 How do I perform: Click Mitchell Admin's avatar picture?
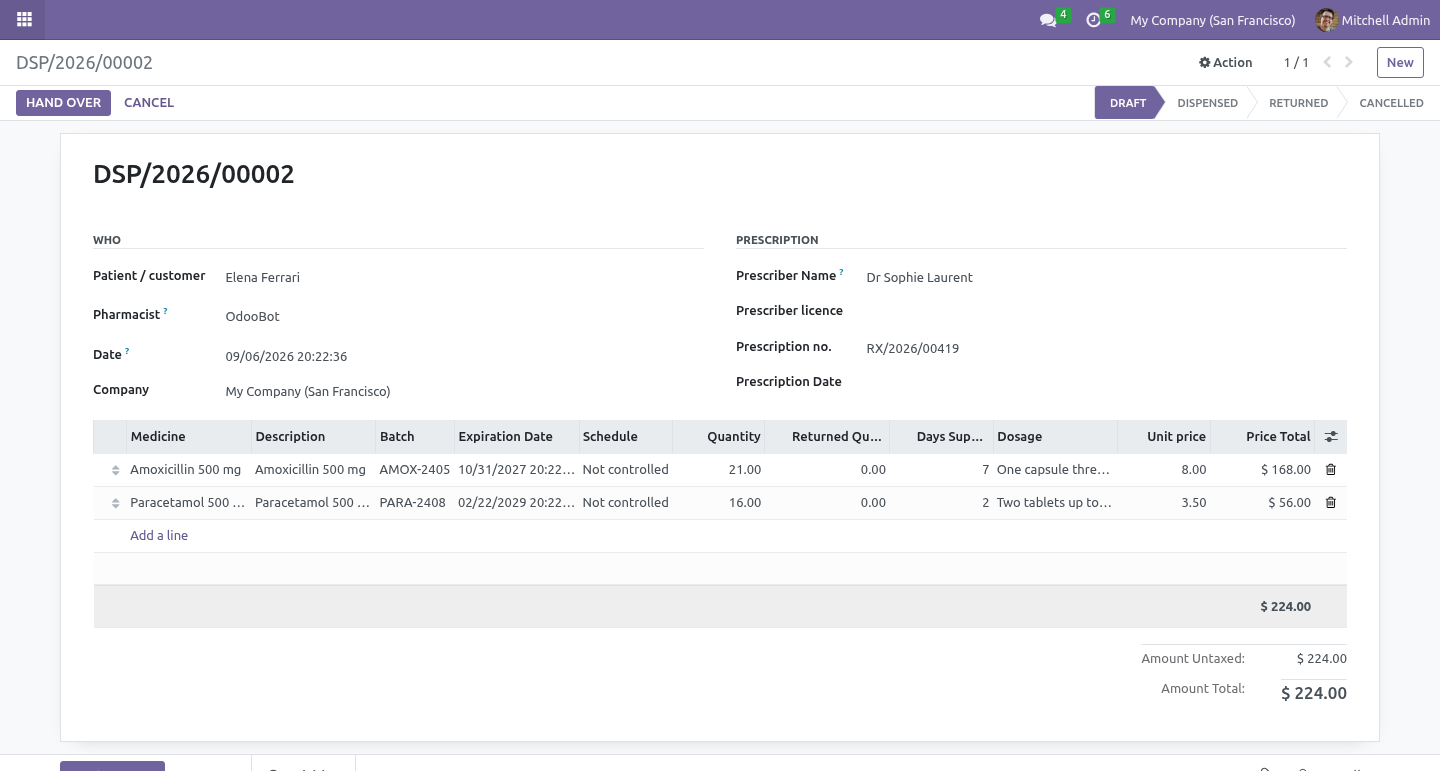[1326, 20]
